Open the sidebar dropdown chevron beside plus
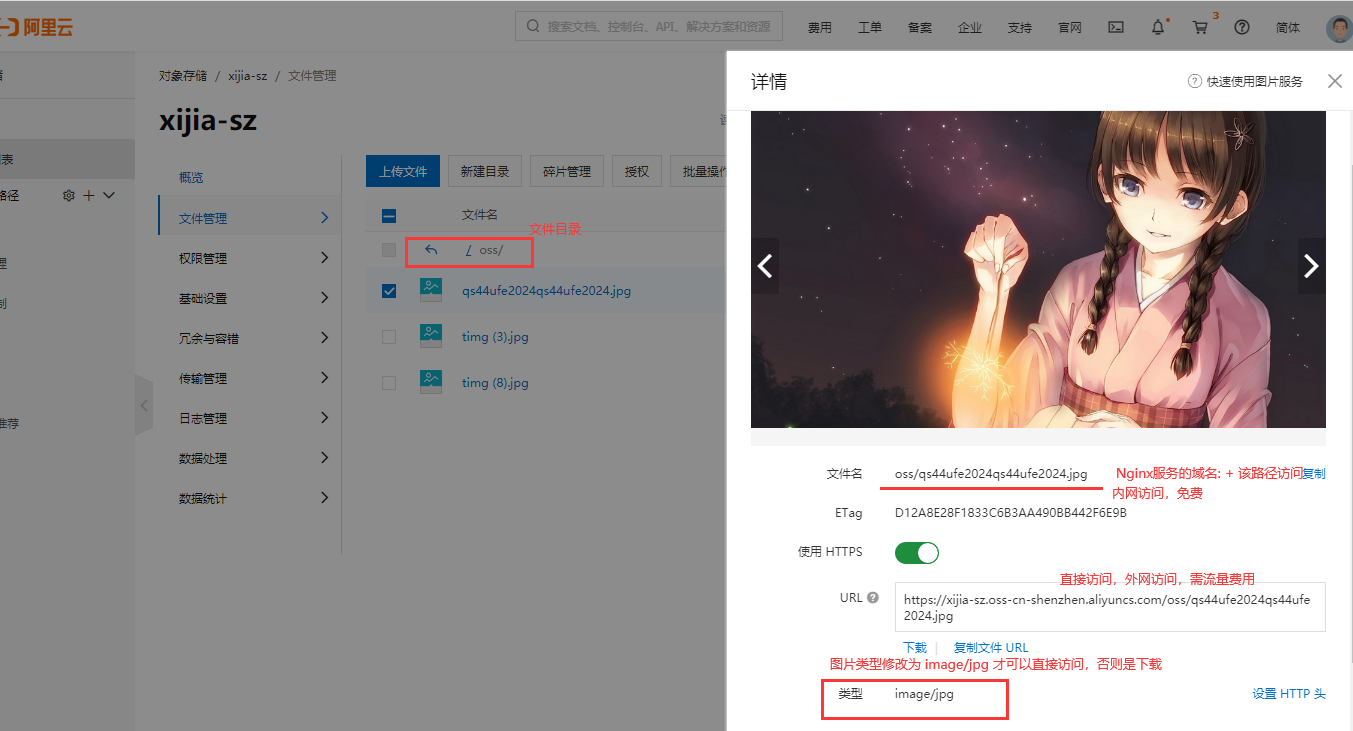The image size is (1353, 731). coord(109,195)
